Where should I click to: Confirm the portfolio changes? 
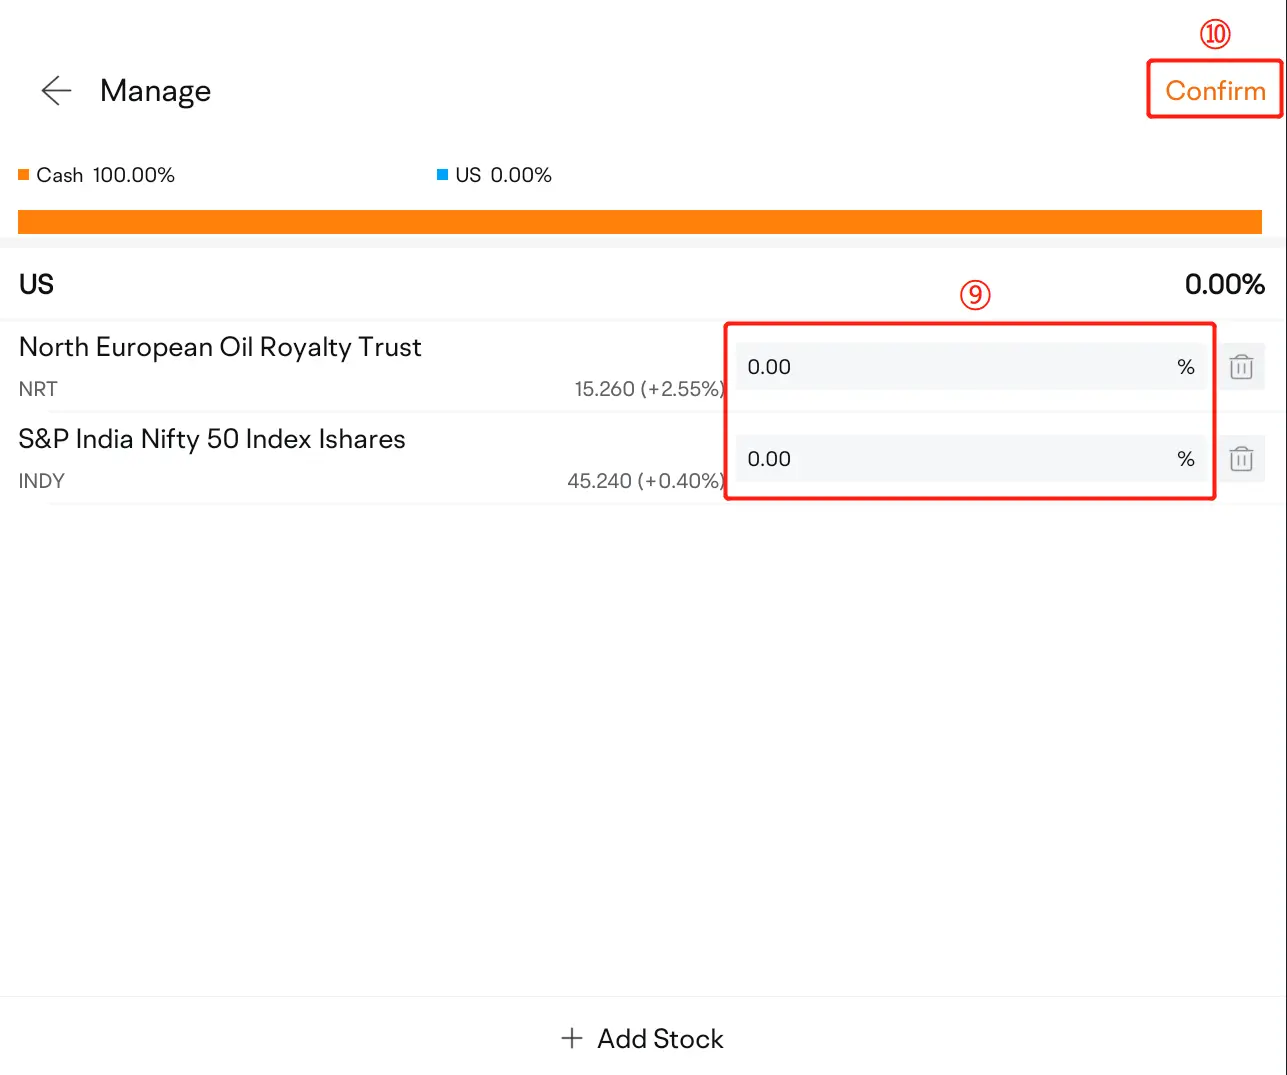coord(1215,91)
